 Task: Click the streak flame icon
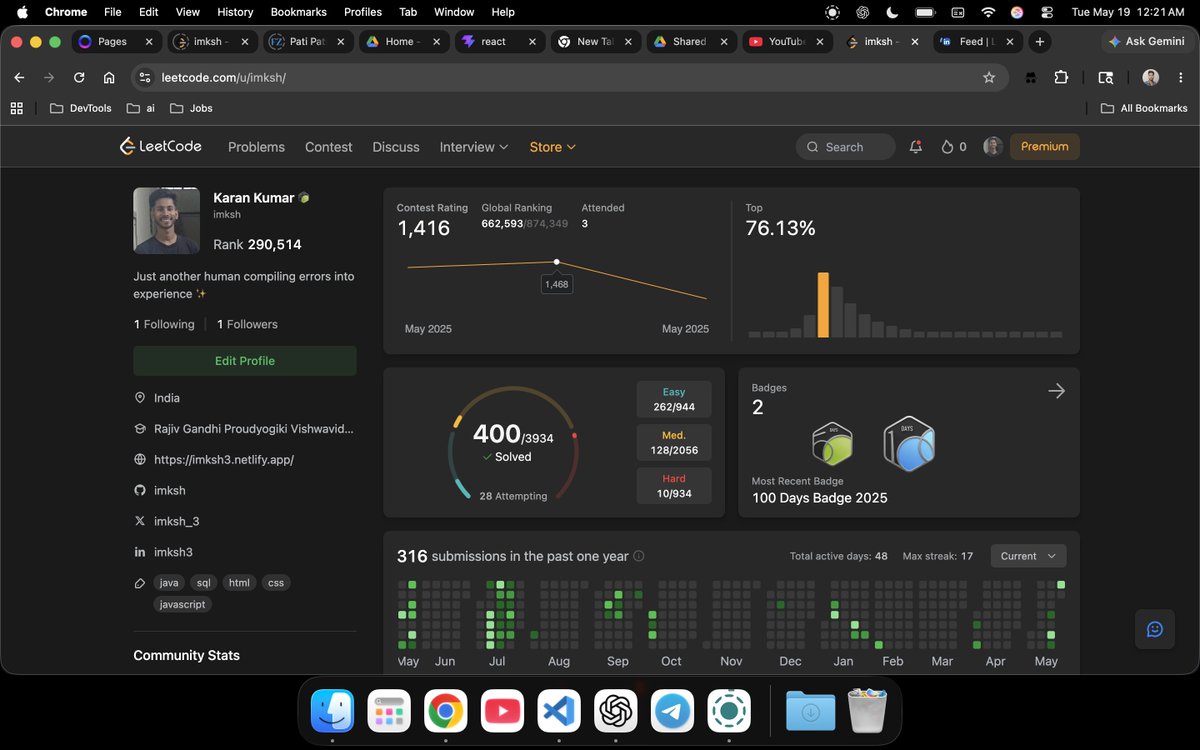pos(947,147)
